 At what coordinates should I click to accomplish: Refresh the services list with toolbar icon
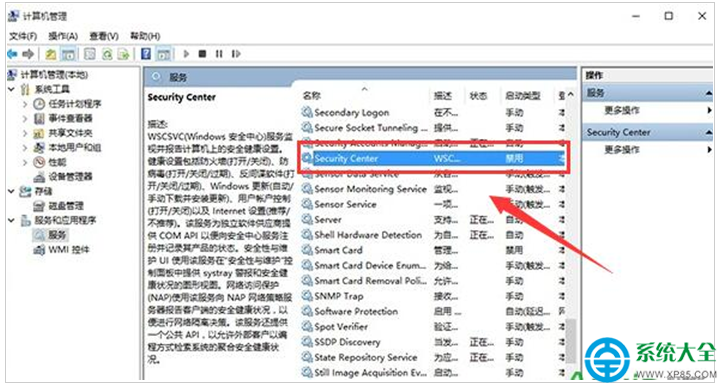pyautogui.click(x=107, y=54)
